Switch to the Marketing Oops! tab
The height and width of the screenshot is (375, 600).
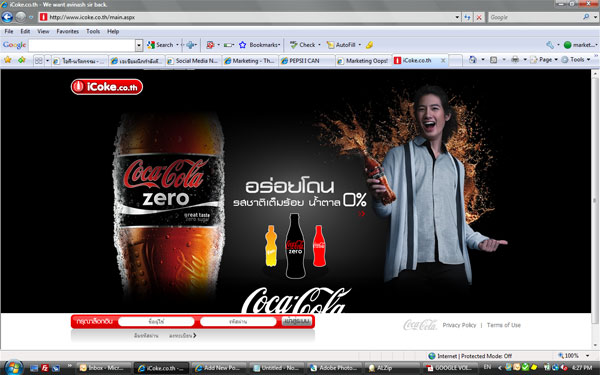363,60
